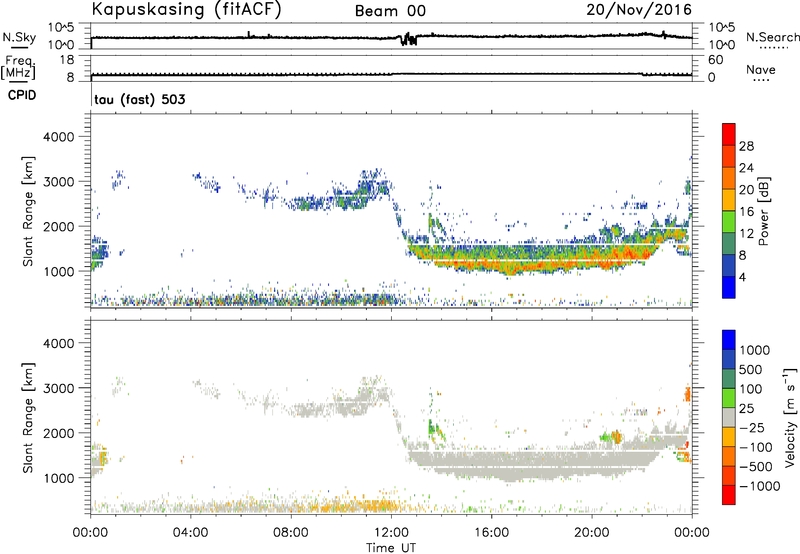Click the gray band of velocity colorbar
The image size is (800, 554).
tap(729, 418)
